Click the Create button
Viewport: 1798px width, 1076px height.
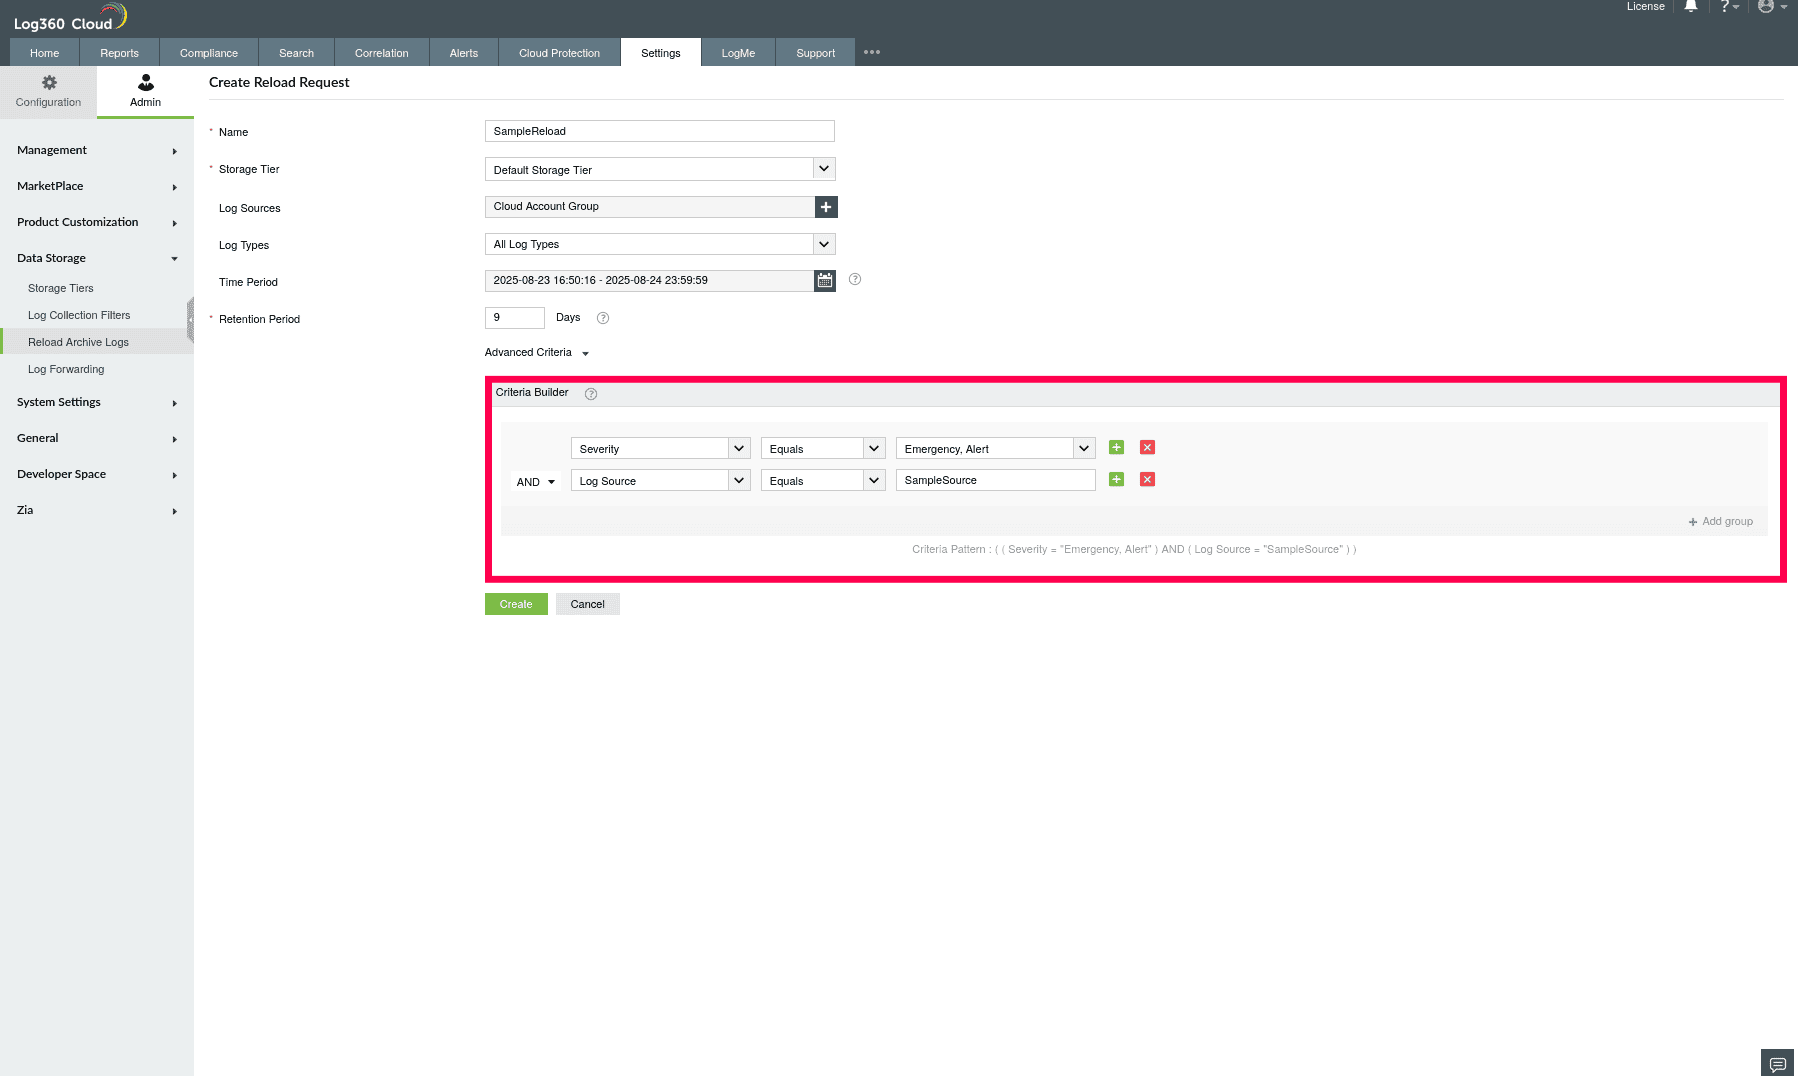tap(516, 604)
